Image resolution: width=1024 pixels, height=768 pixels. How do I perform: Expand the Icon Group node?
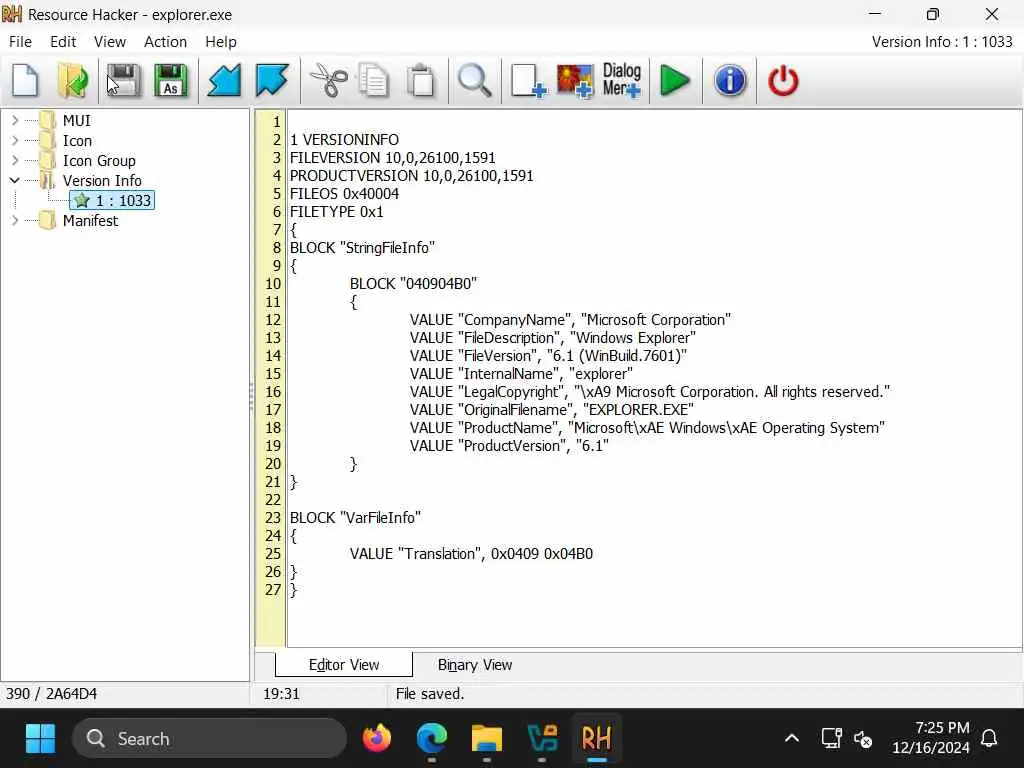pyautogui.click(x=15, y=161)
